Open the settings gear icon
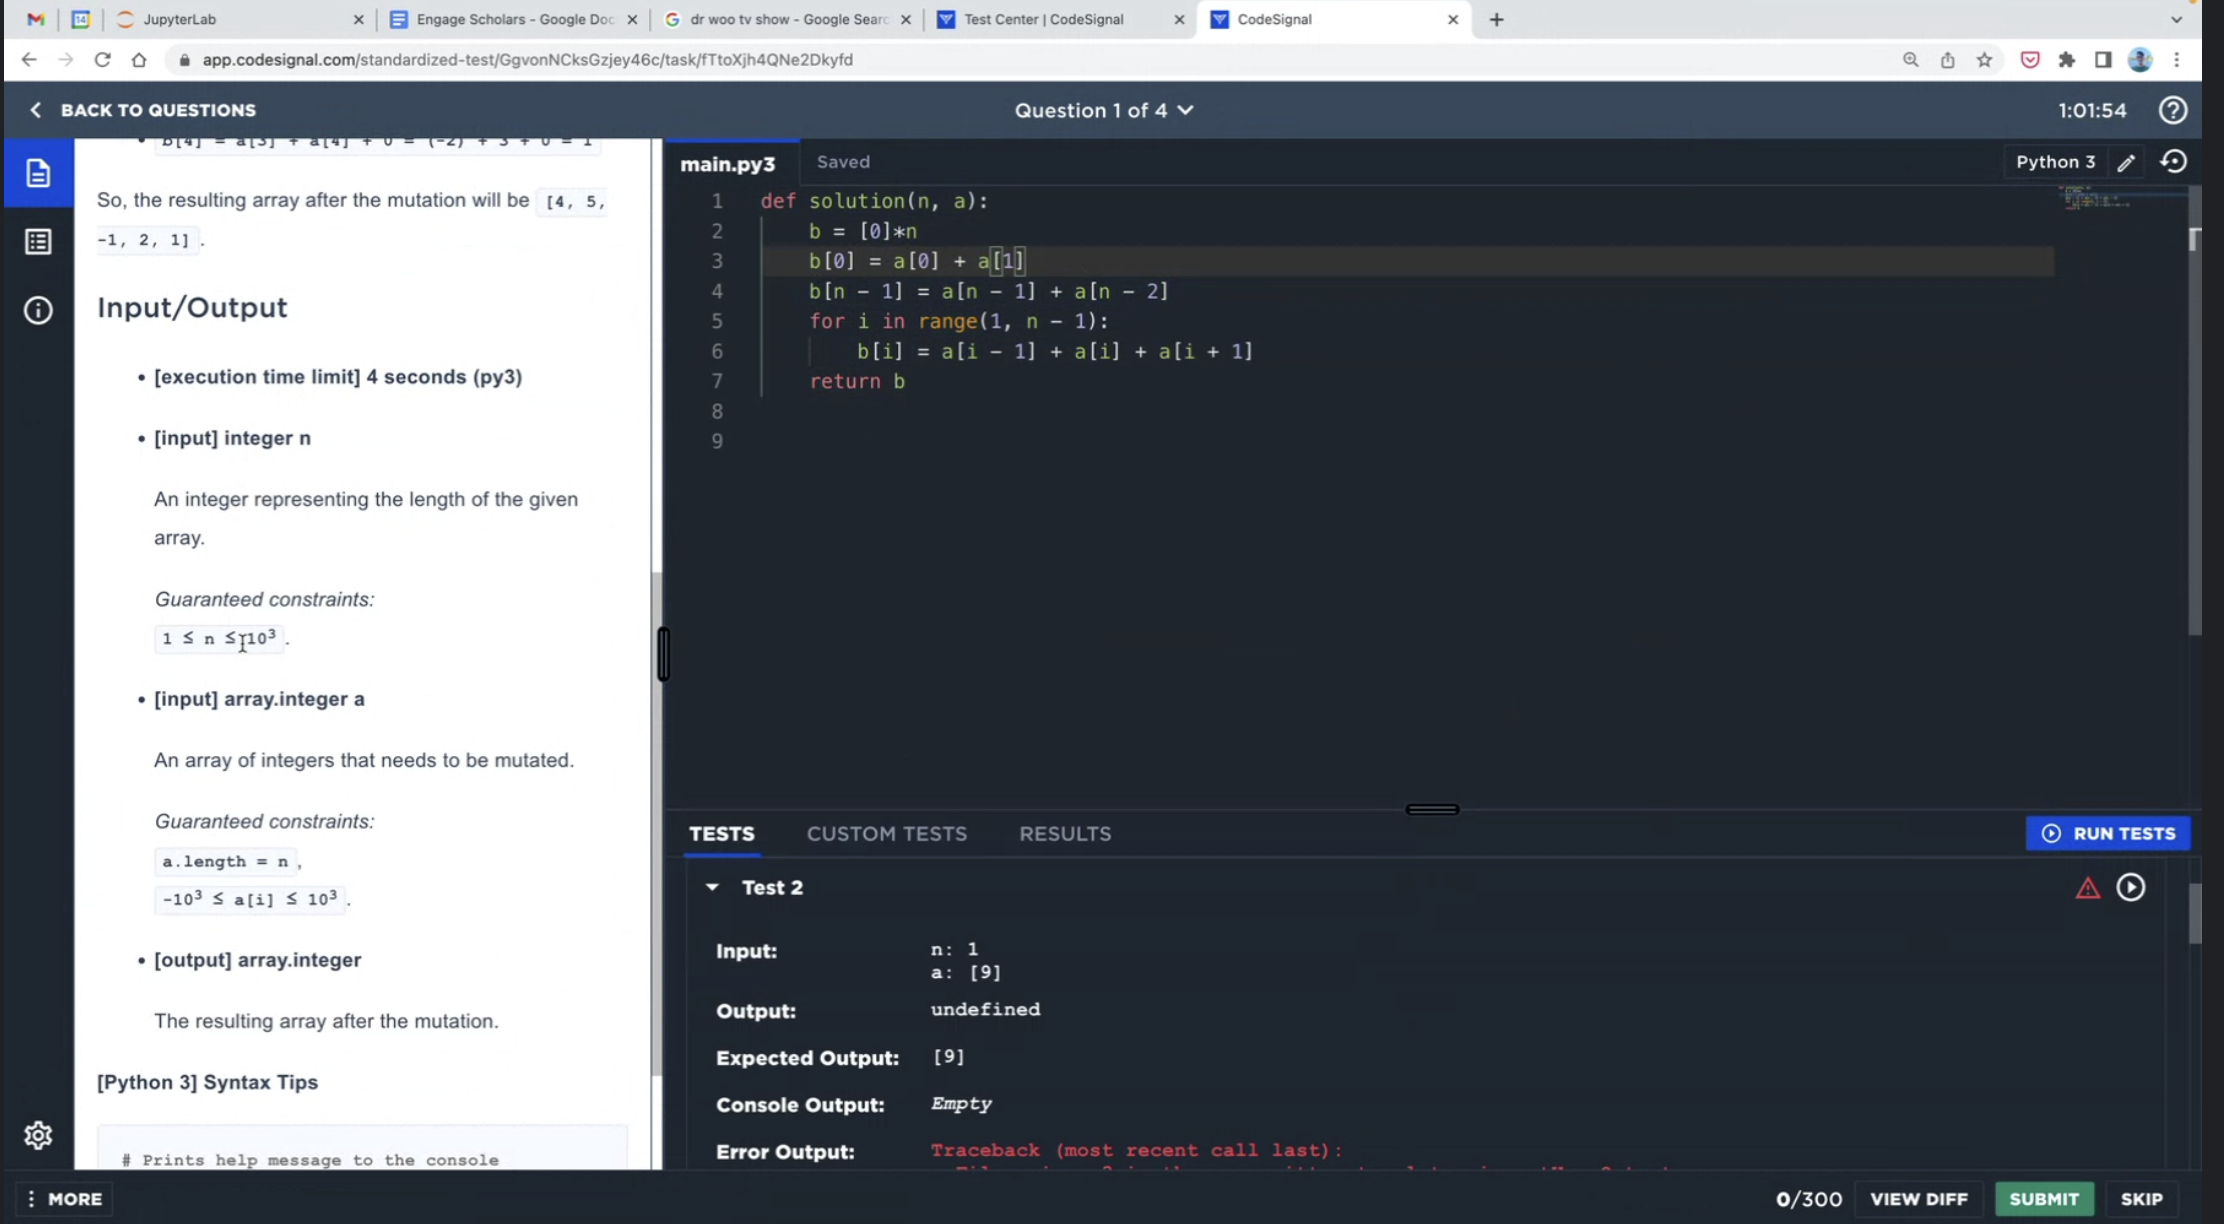The image size is (2224, 1224). click(38, 1135)
